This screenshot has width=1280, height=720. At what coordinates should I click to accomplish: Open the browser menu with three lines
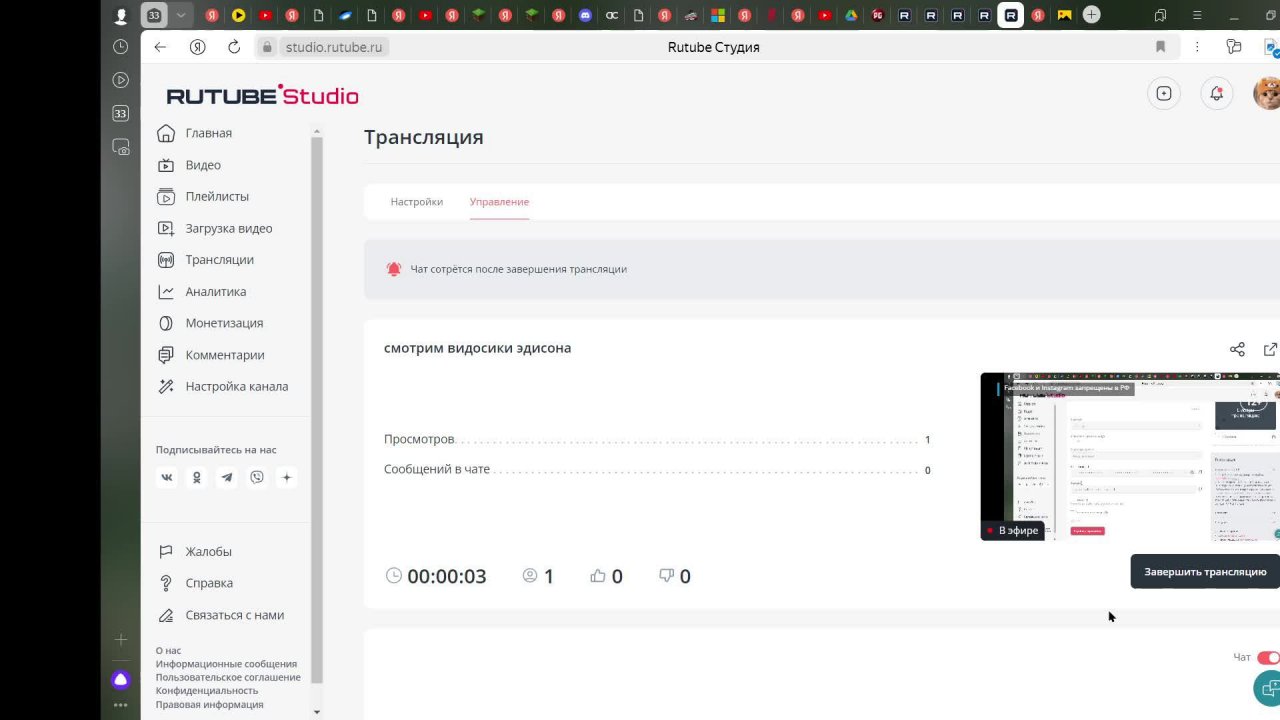click(x=1197, y=15)
